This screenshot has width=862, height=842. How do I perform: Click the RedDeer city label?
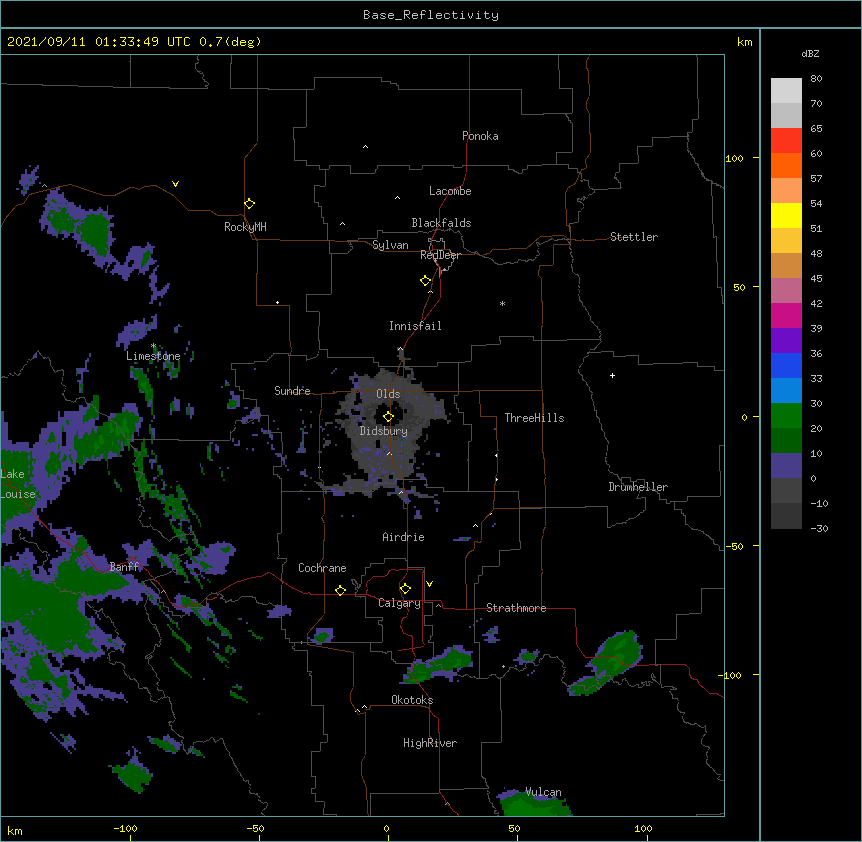[x=440, y=255]
